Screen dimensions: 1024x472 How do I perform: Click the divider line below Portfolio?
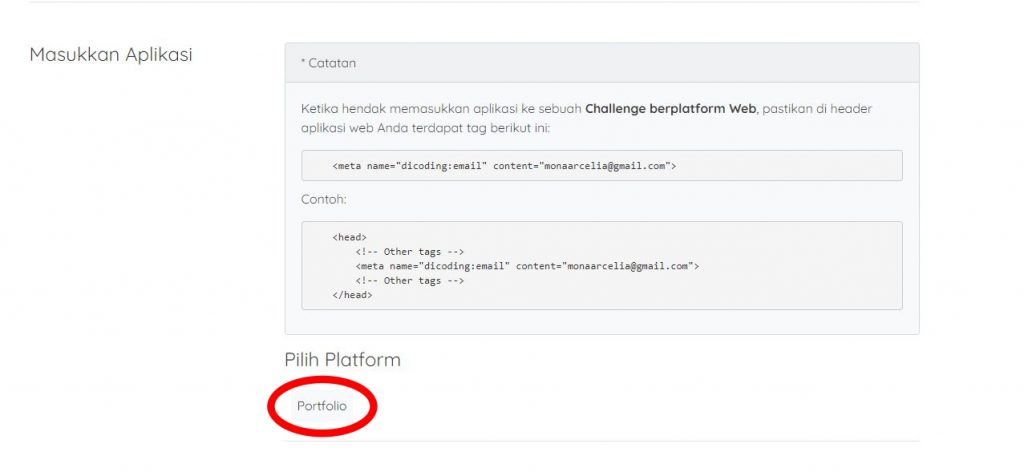(x=601, y=441)
